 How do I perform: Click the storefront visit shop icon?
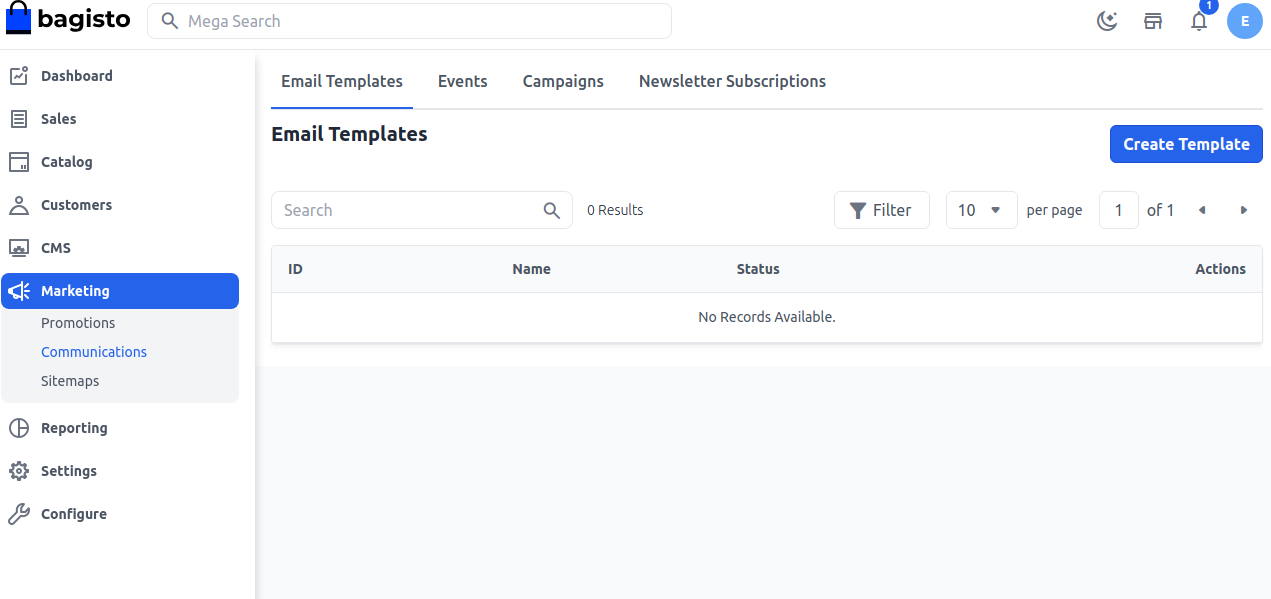coord(1153,21)
